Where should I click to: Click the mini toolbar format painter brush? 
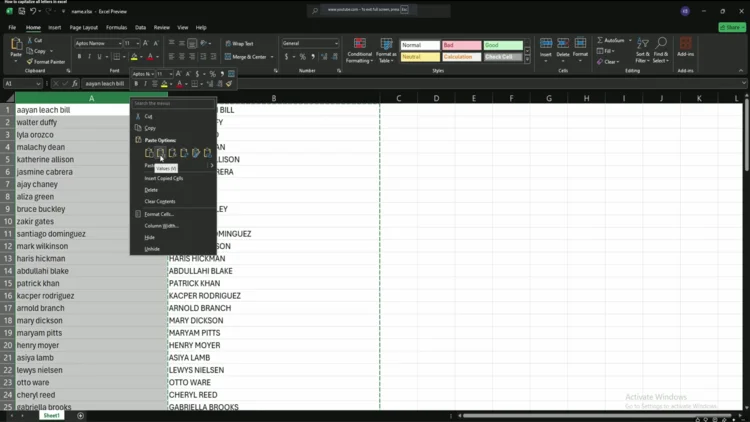(229, 84)
